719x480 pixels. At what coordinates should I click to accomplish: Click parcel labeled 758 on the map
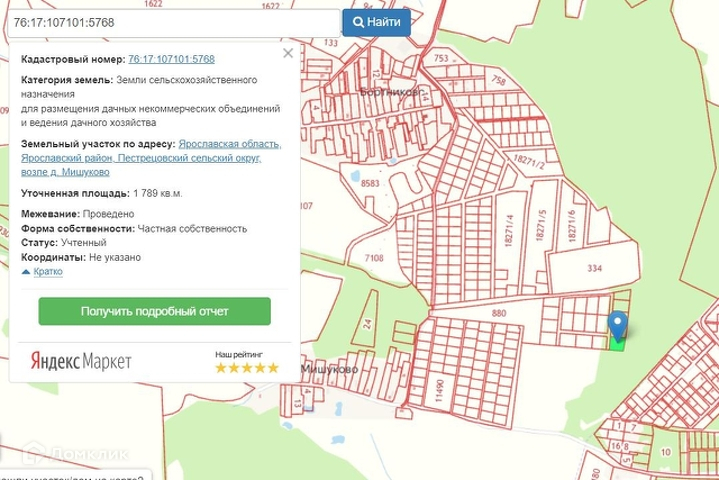[499, 80]
